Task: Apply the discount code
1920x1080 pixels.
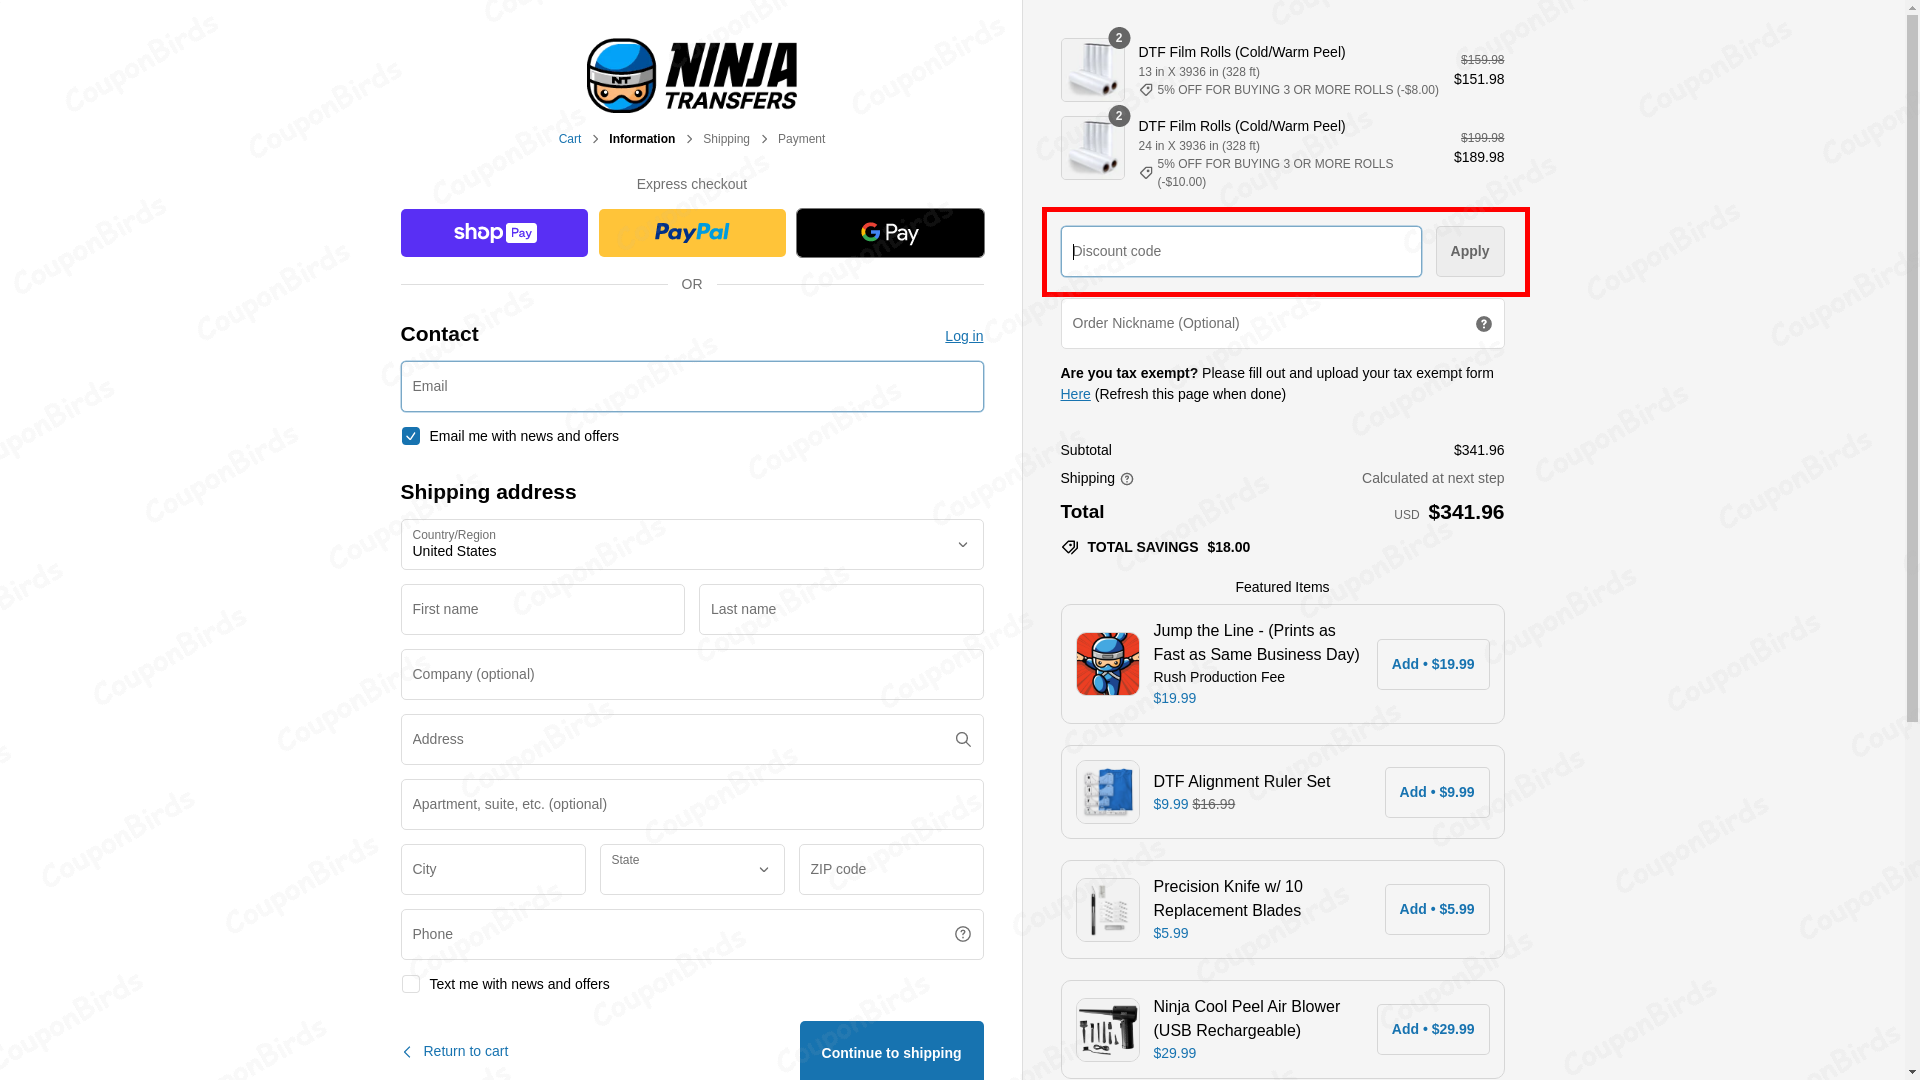Action: pyautogui.click(x=1469, y=251)
